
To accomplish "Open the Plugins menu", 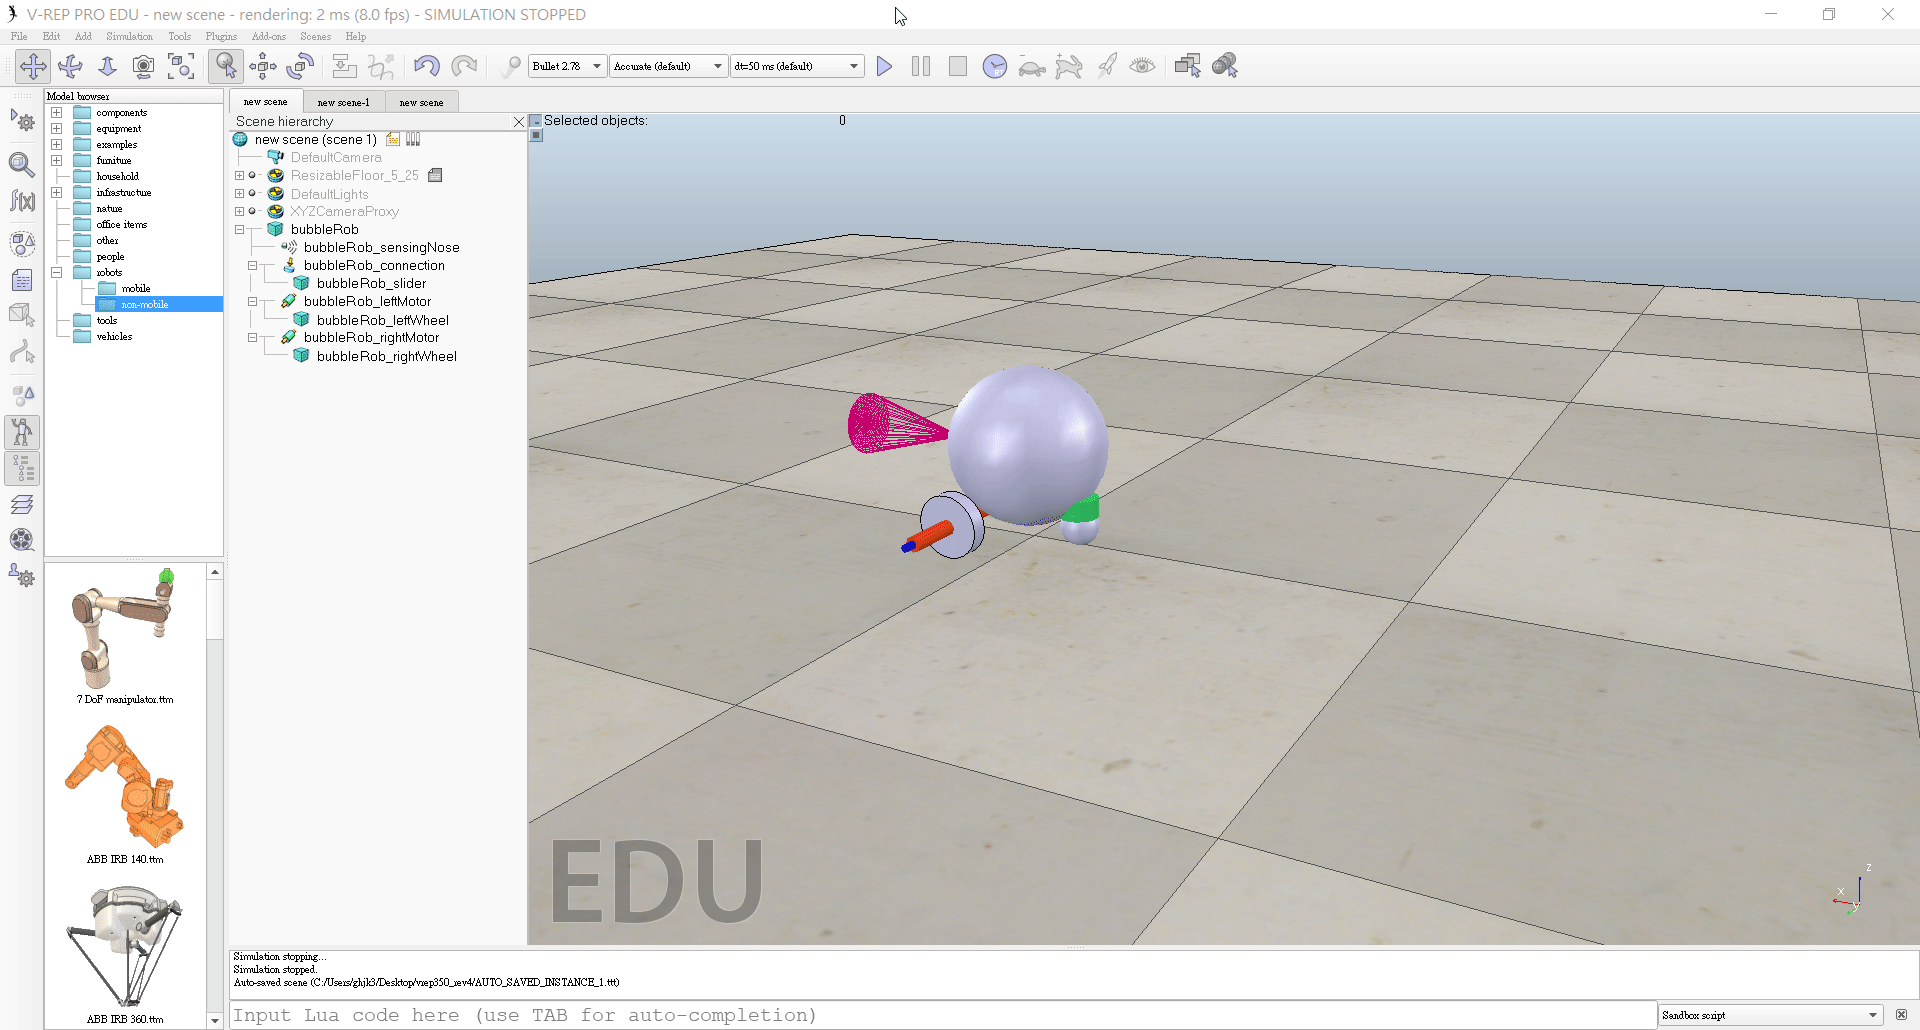I will pyautogui.click(x=221, y=36).
